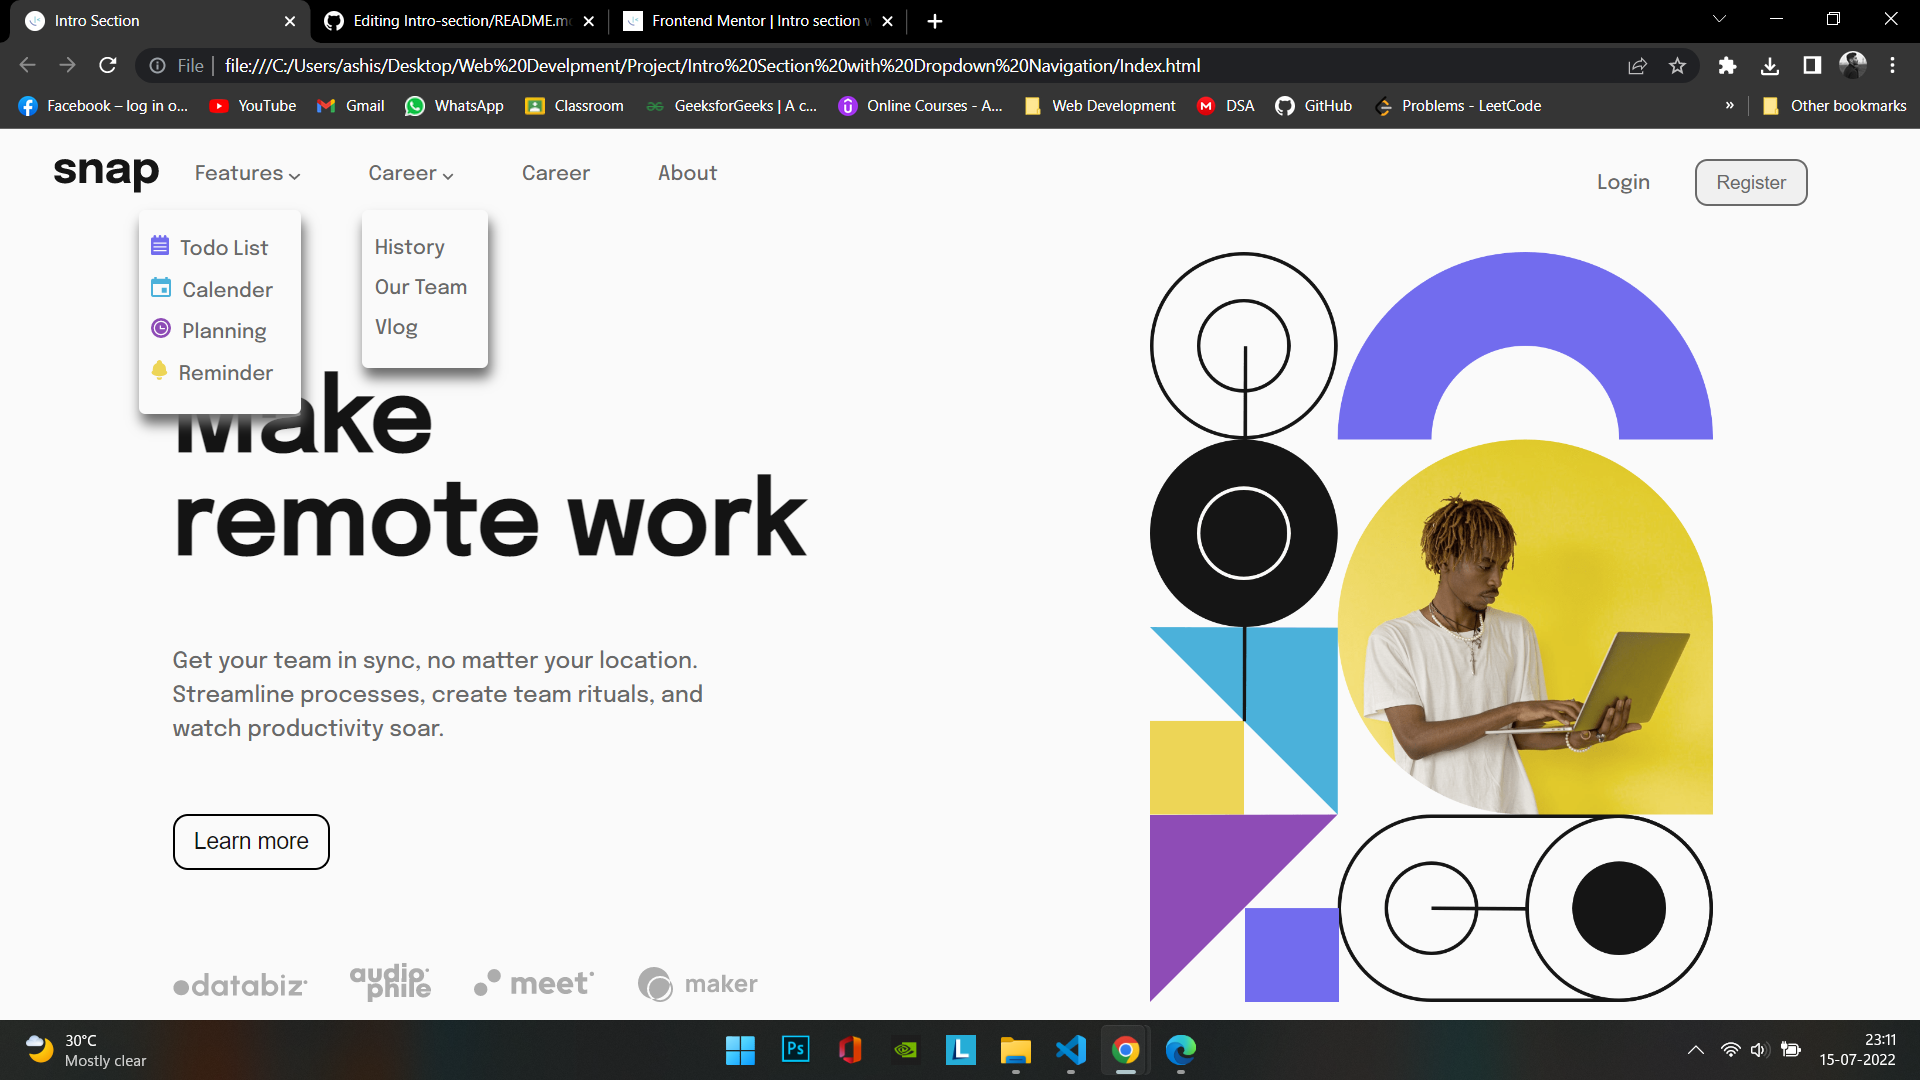1920x1080 pixels.
Task: Click the snap logo
Action: (106, 172)
